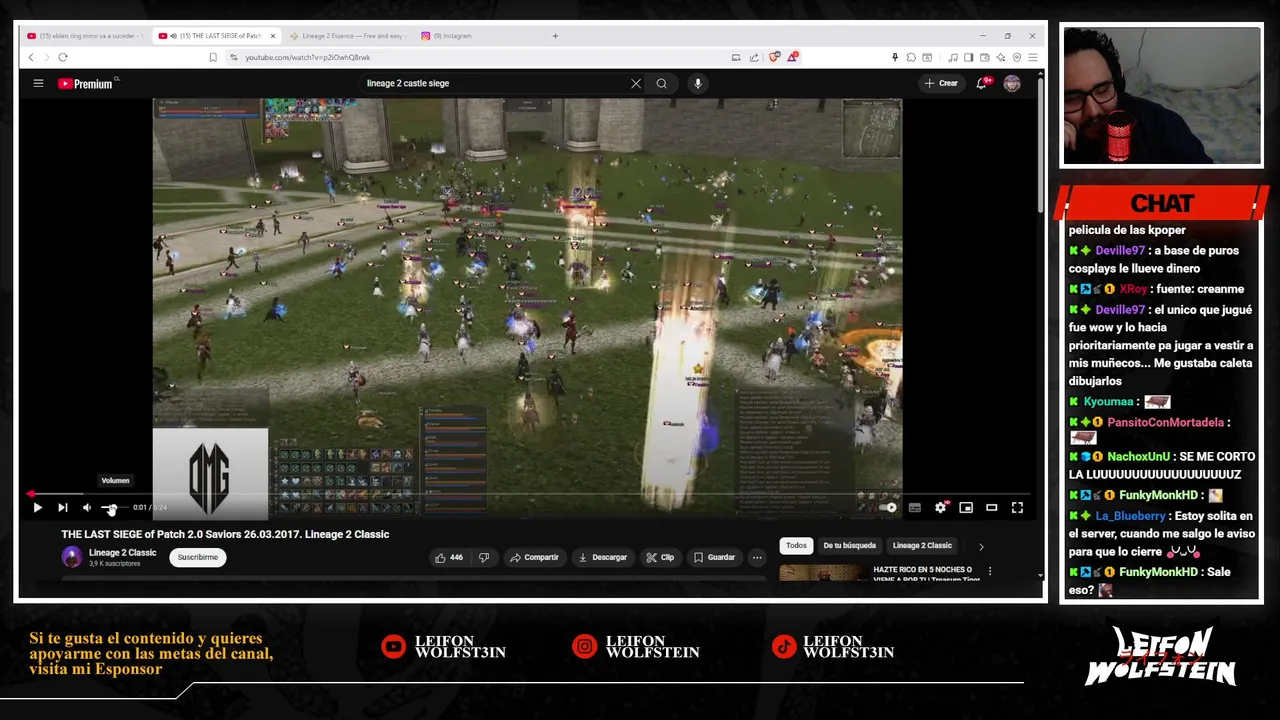1280x720 pixels.
Task: Click the youtube.com address bar URL
Action: [307, 57]
